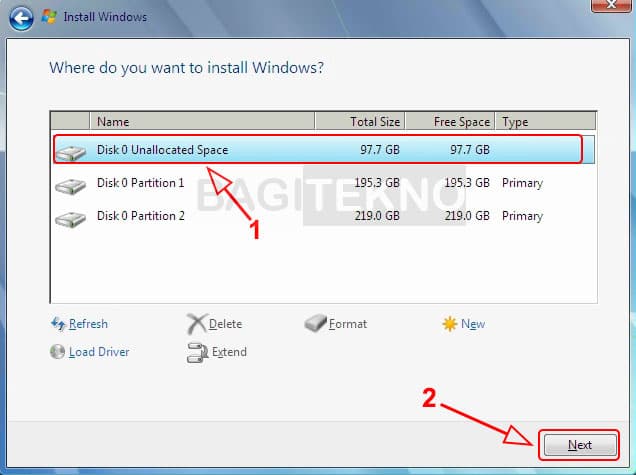Click the Windows flag logo in title bar
This screenshot has height=475, width=636.
click(x=49, y=17)
